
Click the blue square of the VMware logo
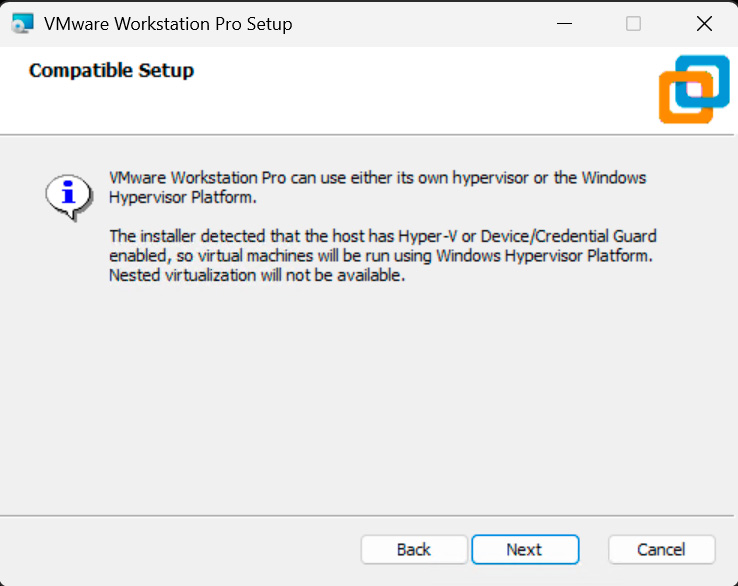[704, 80]
